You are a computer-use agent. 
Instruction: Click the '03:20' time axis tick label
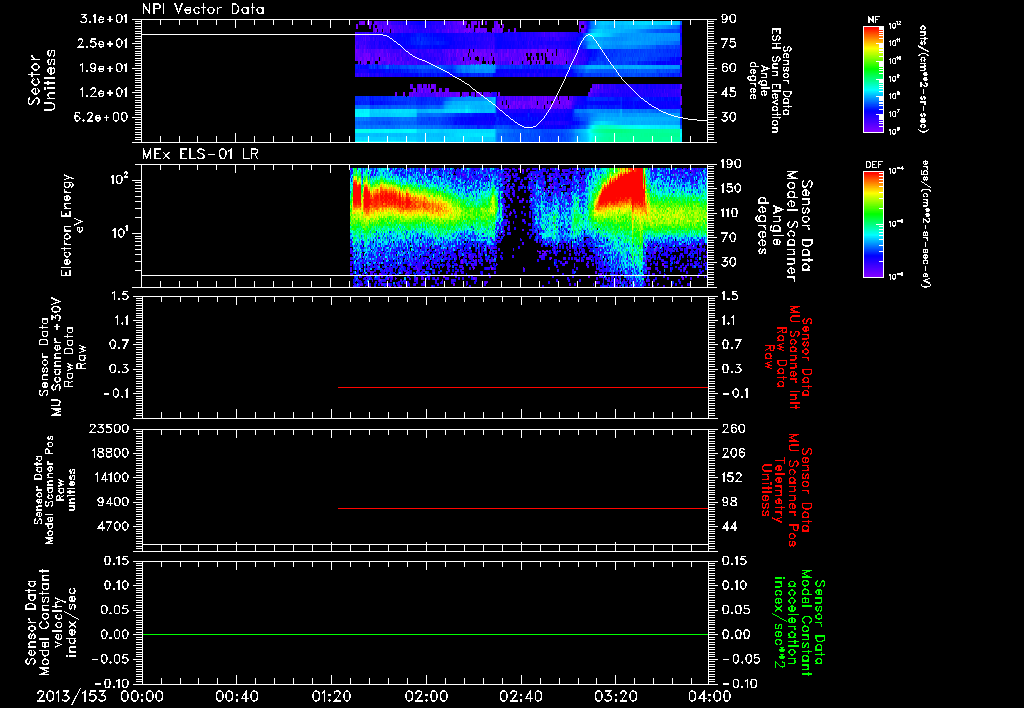pyautogui.click(x=615, y=696)
